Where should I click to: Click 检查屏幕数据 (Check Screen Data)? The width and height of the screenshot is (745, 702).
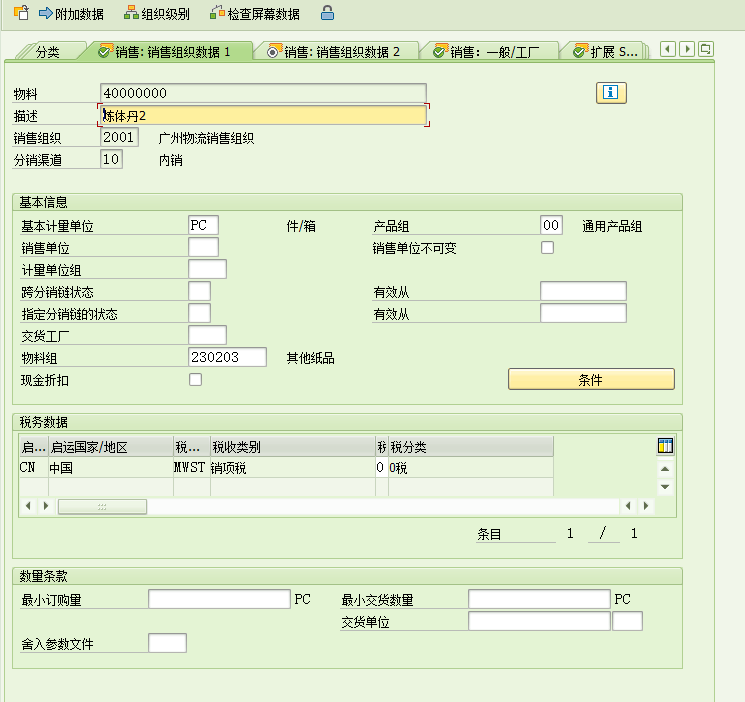[x=254, y=14]
